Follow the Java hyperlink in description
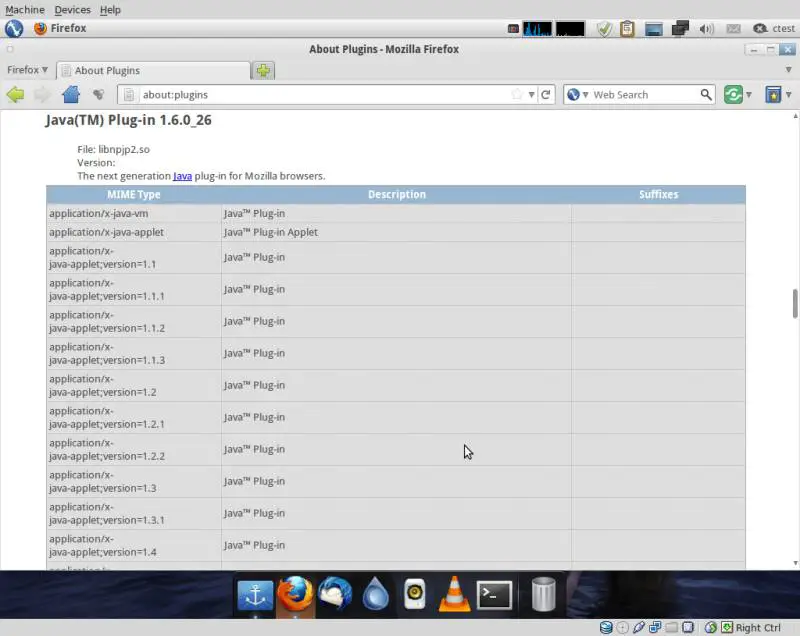800x636 pixels. pos(182,176)
